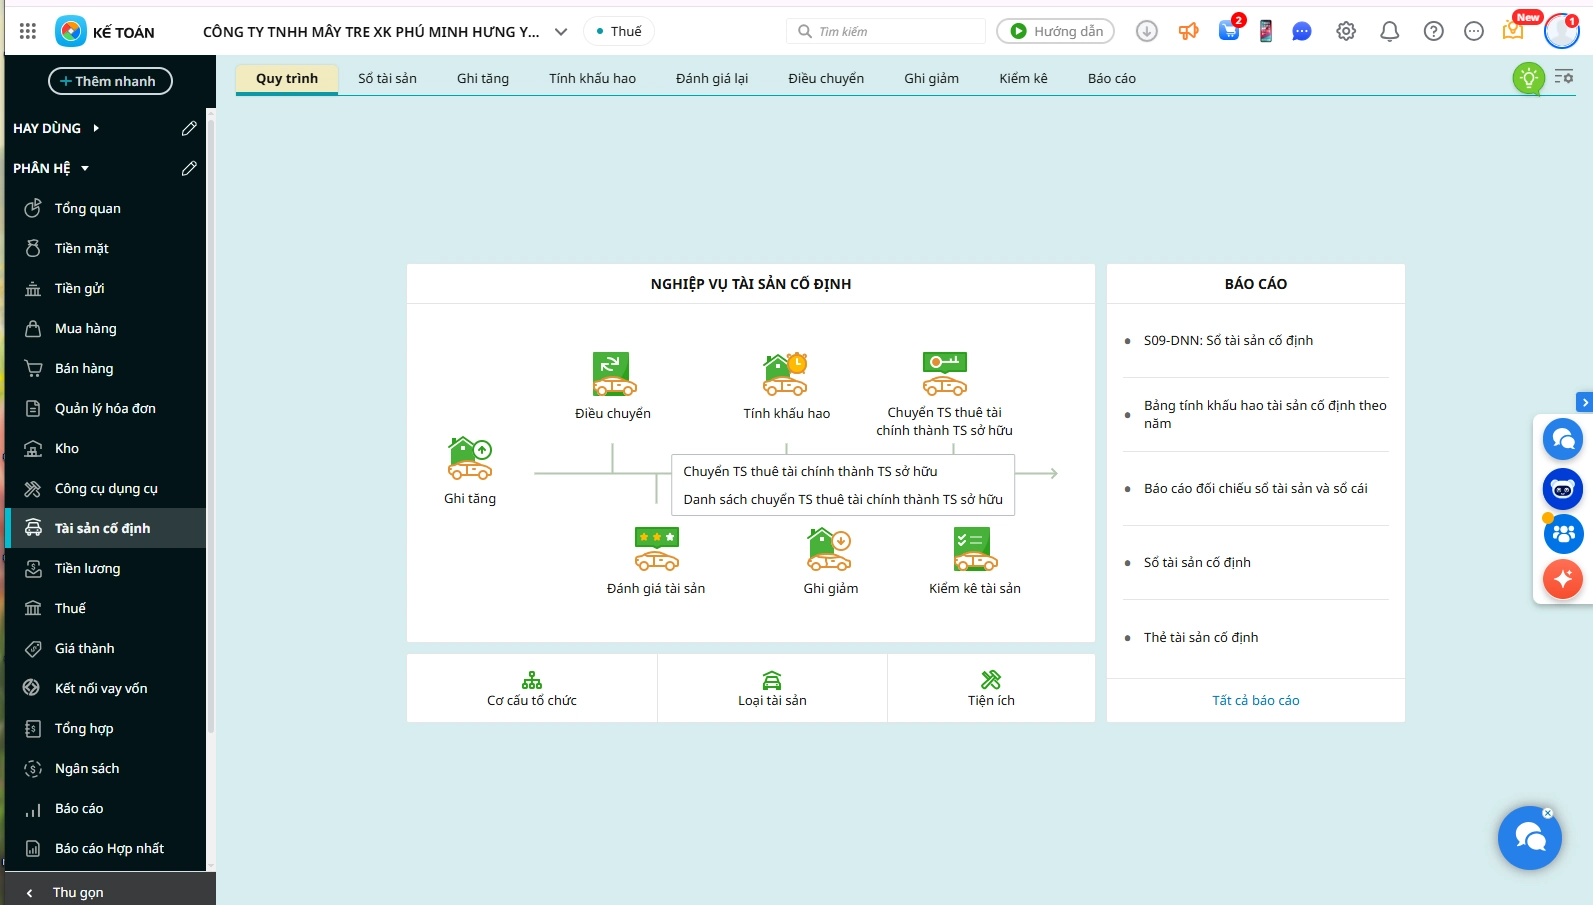Click the Thêm nhanh button
This screenshot has height=905, width=1593.
coord(110,81)
